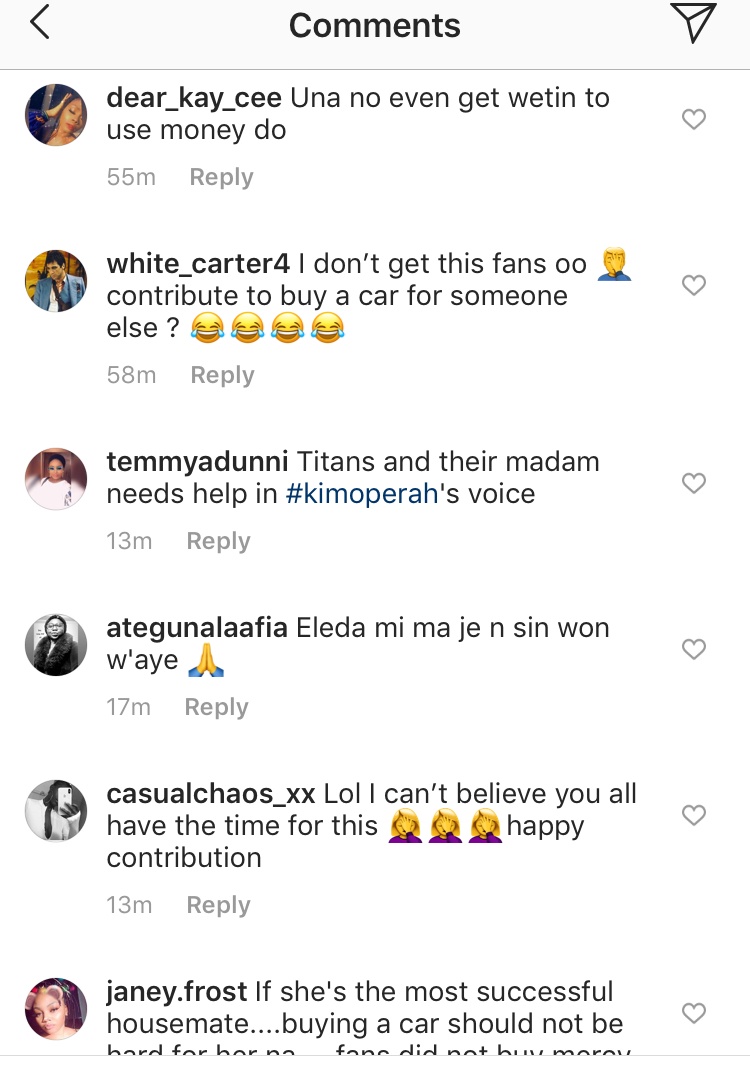Open casualchaos_xx username profile link
750x1065 pixels.
click(211, 794)
